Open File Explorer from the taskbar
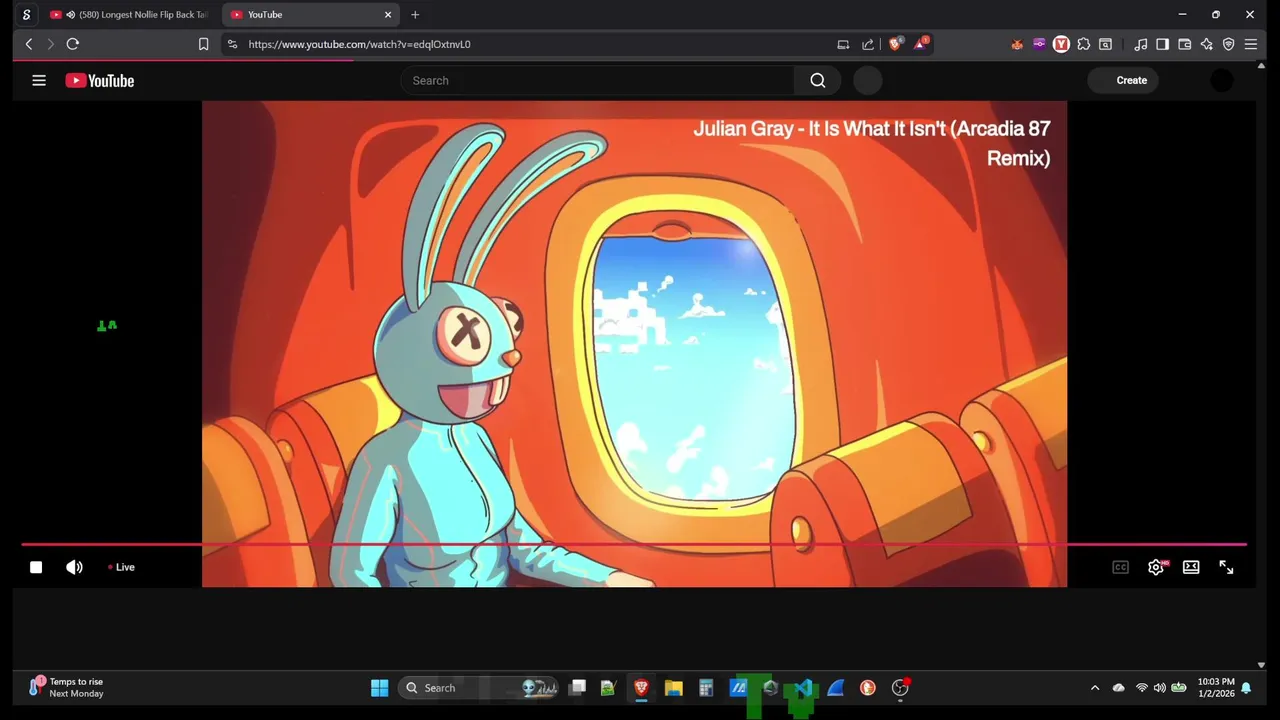Screen dimensions: 1280x720 673,687
